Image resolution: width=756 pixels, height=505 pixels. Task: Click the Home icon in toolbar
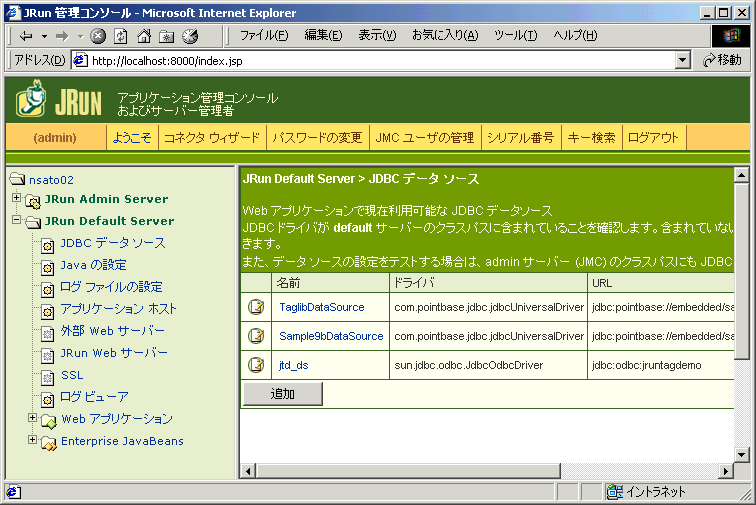pyautogui.click(x=144, y=36)
